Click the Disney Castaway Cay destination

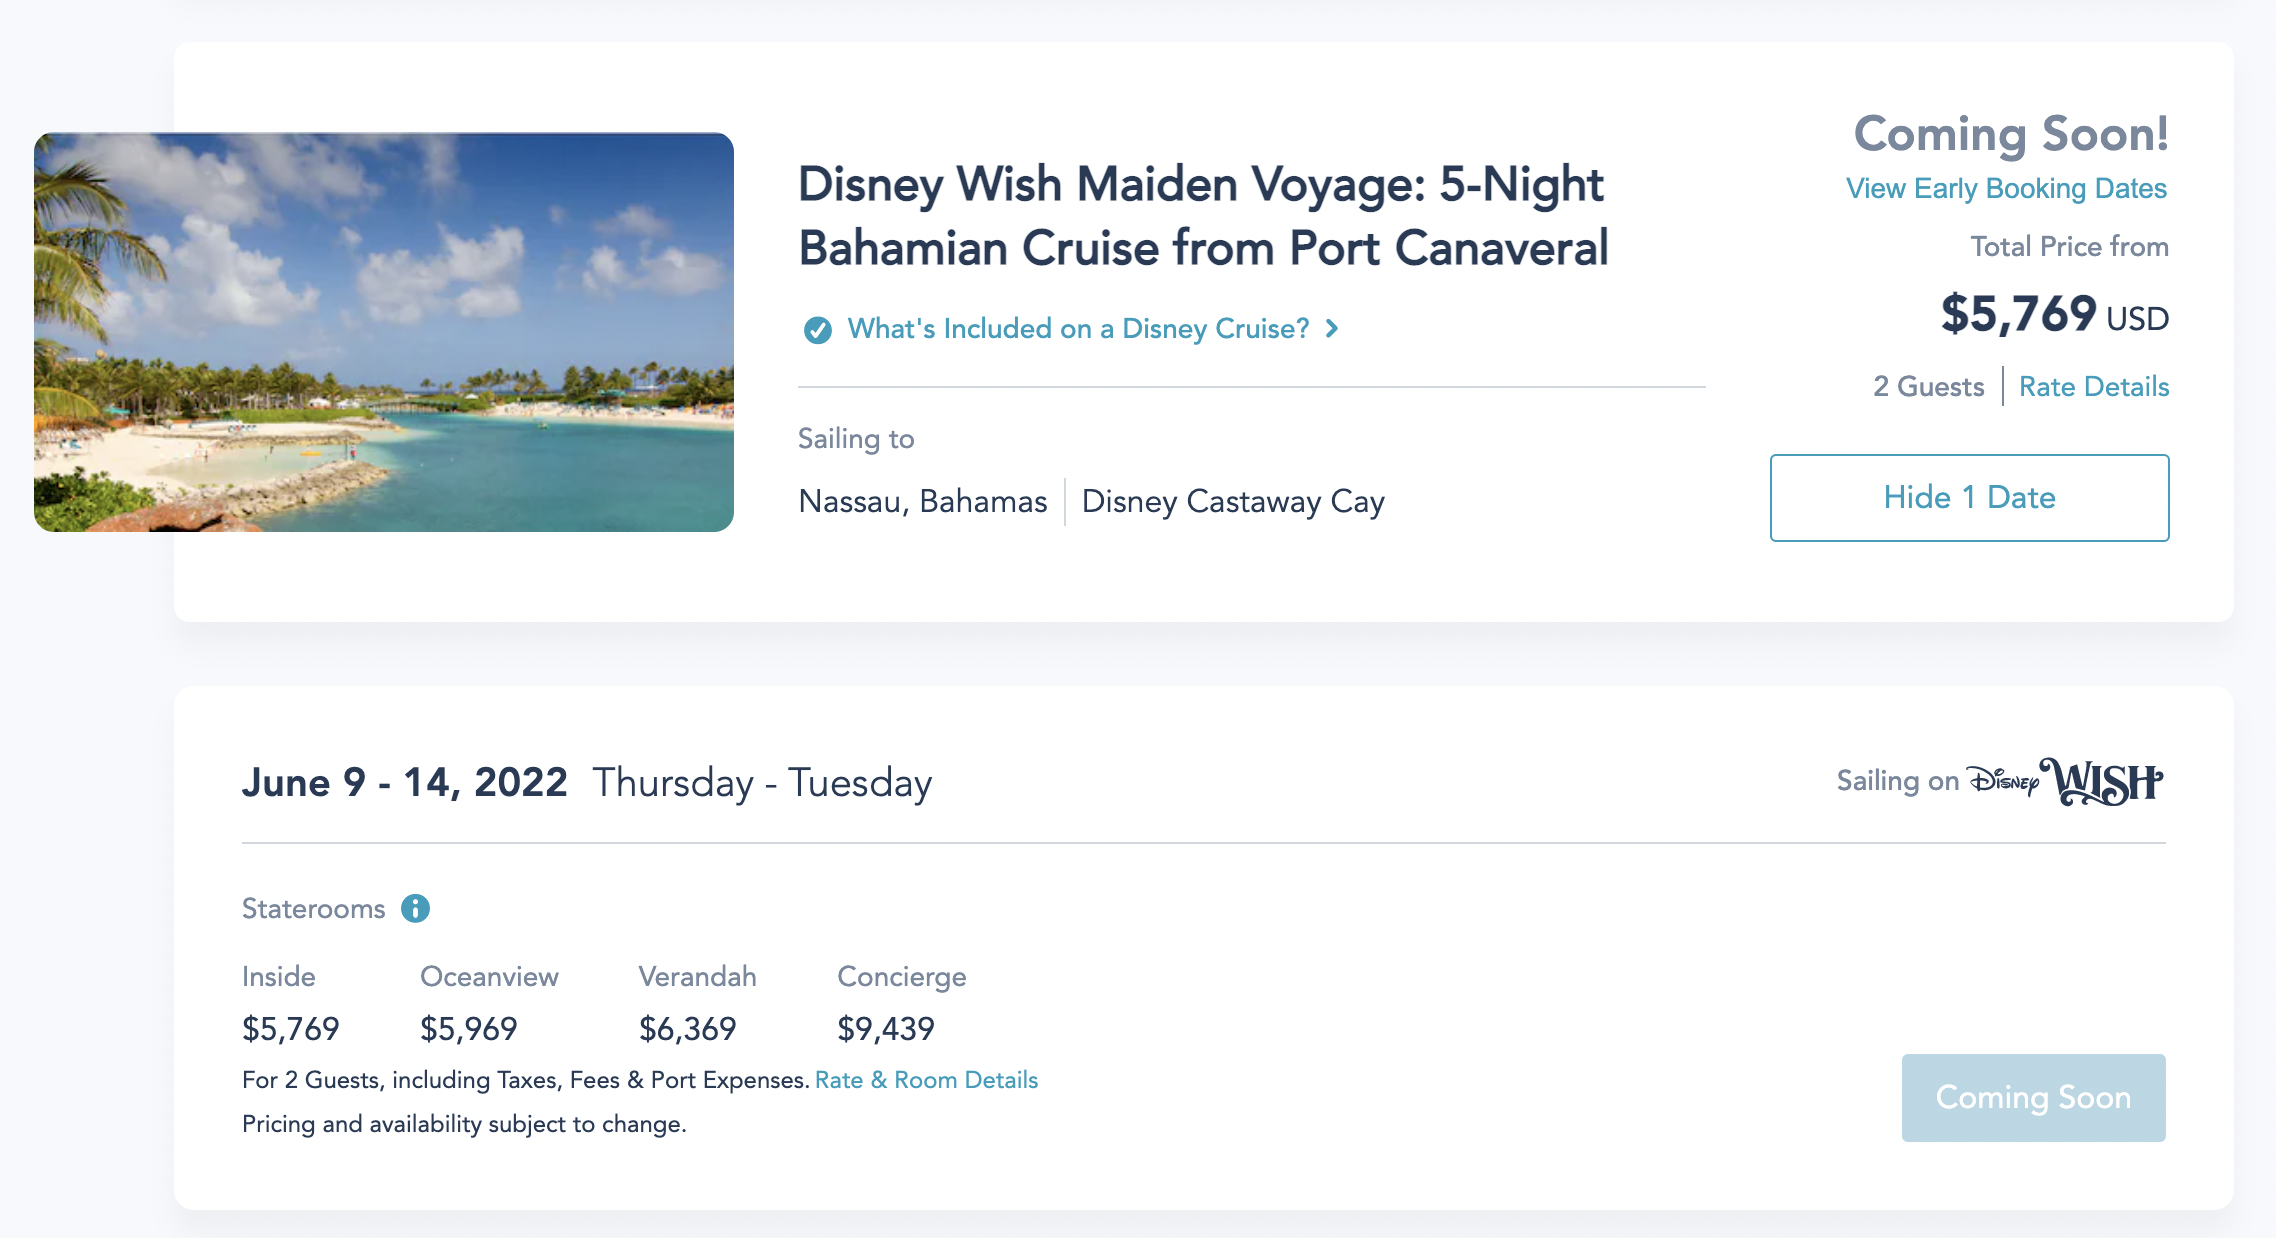(x=1232, y=501)
